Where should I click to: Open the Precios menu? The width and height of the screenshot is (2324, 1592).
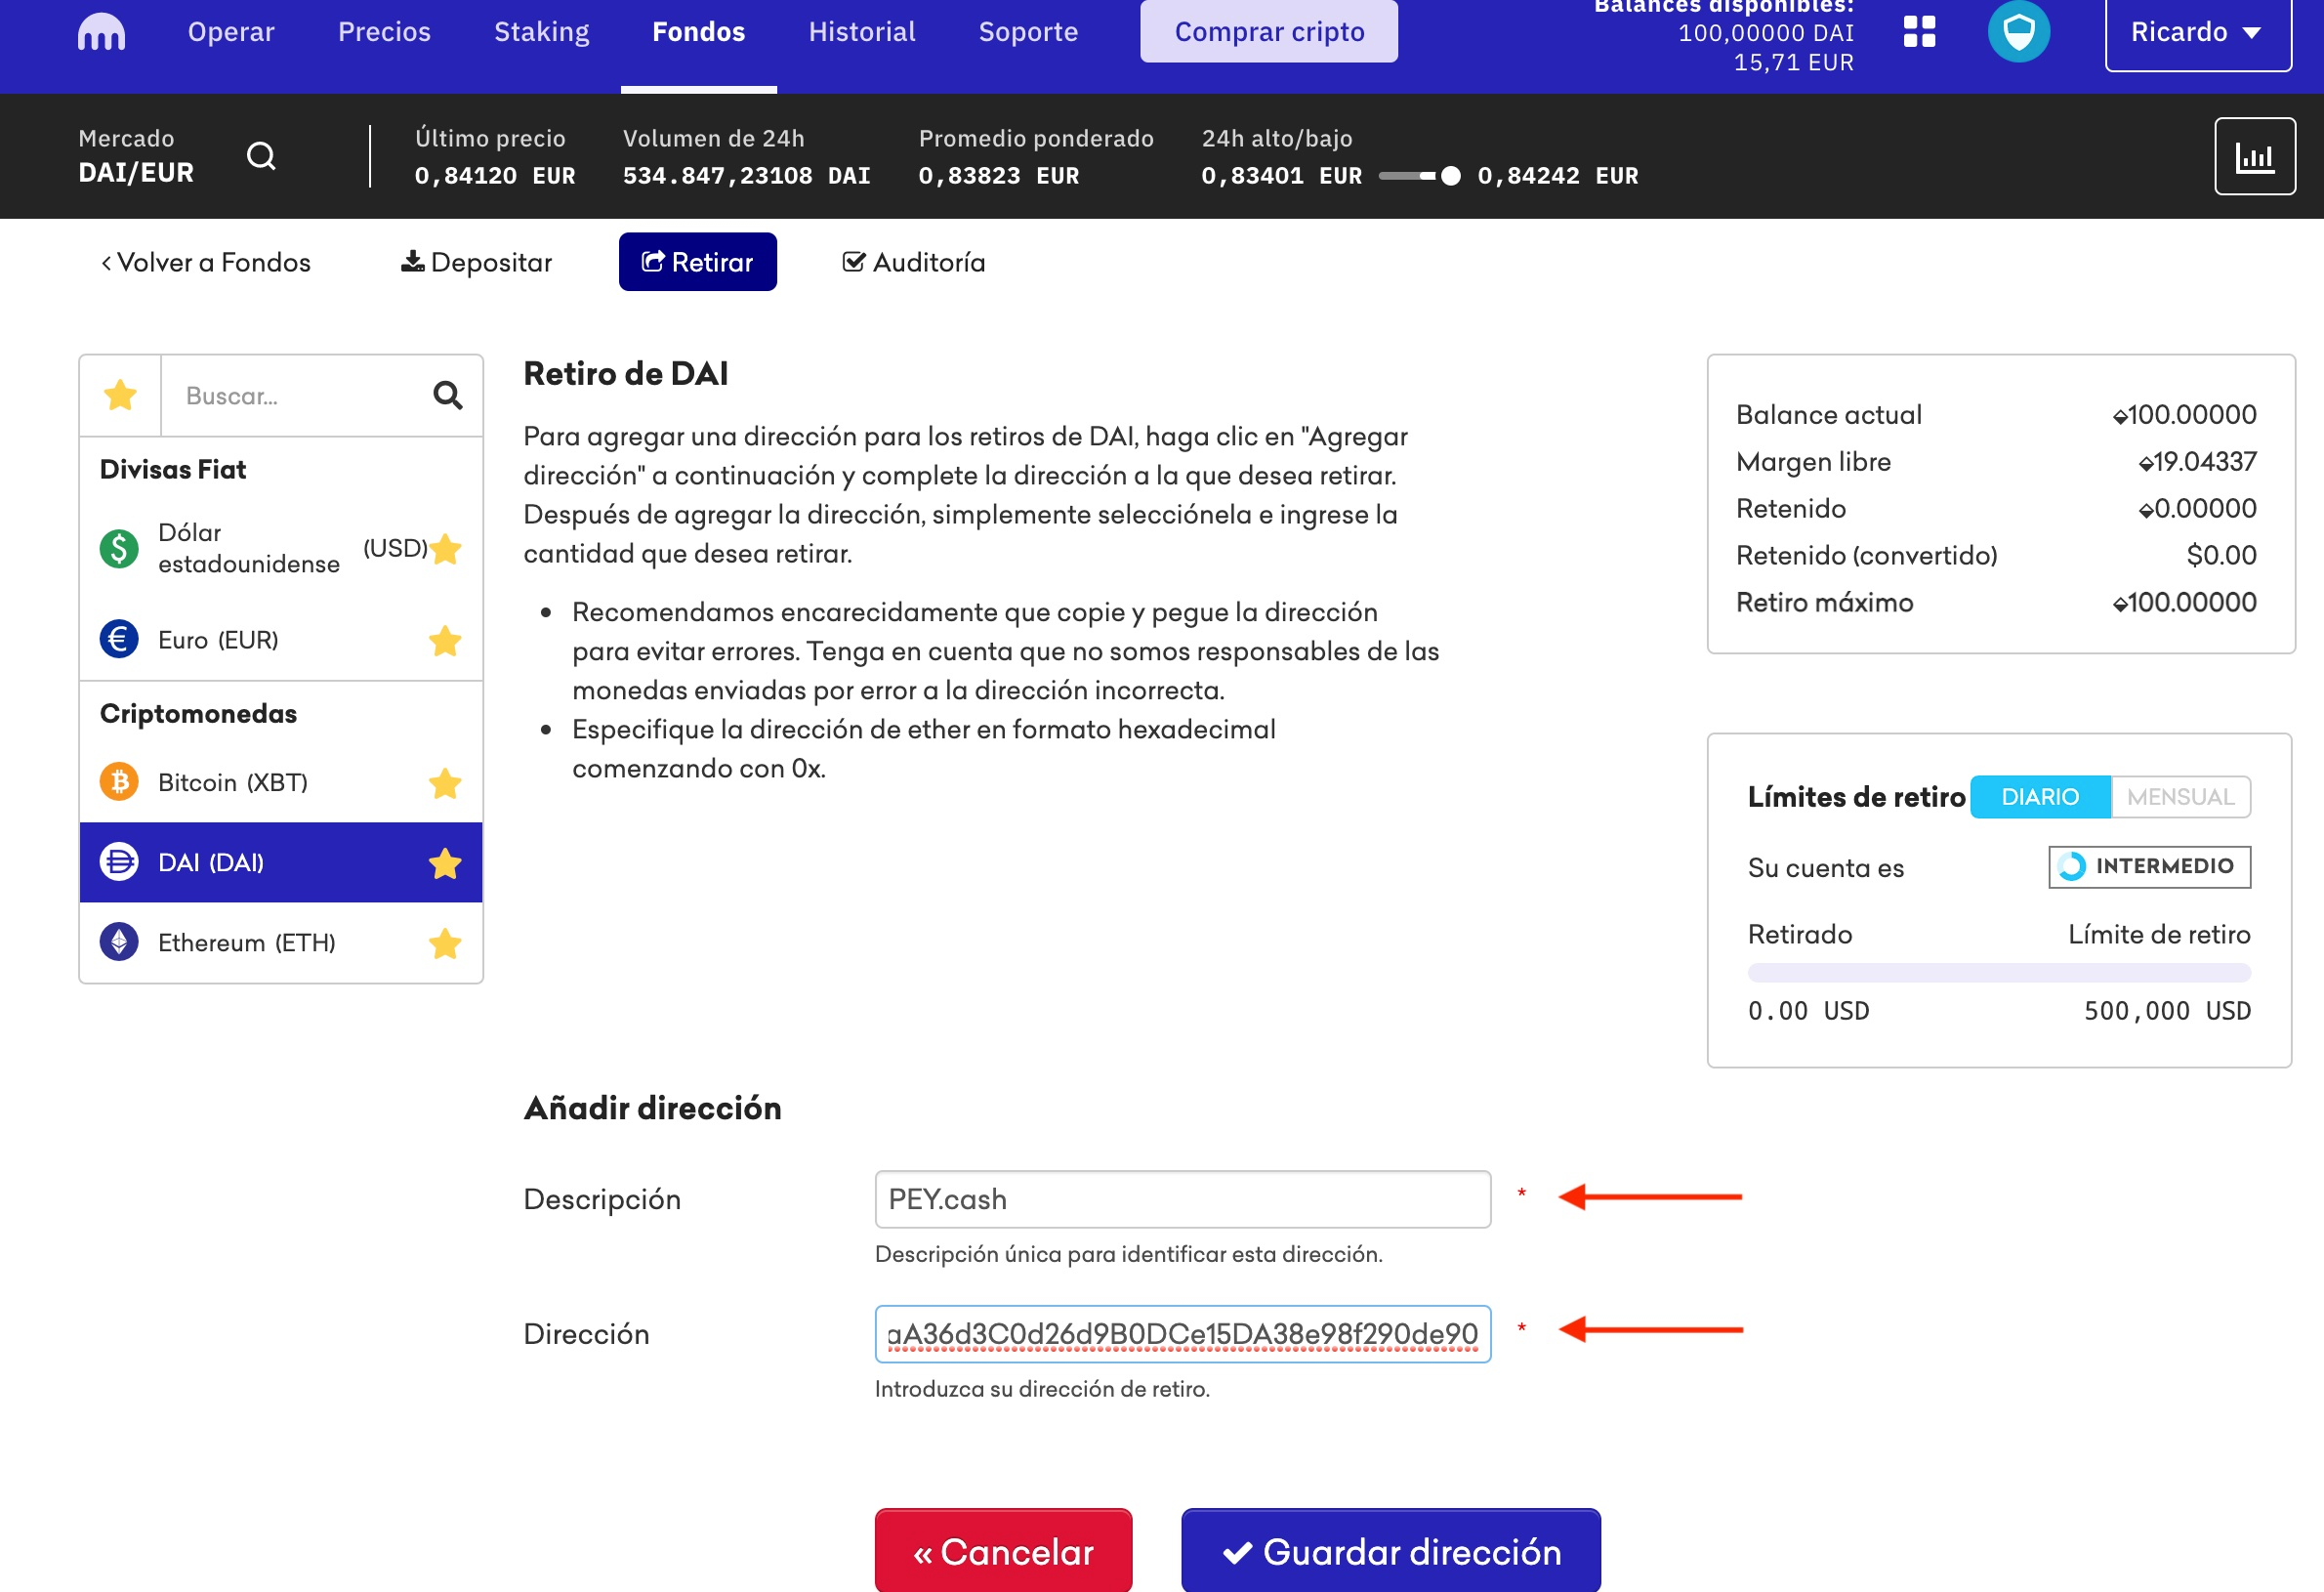click(384, 32)
